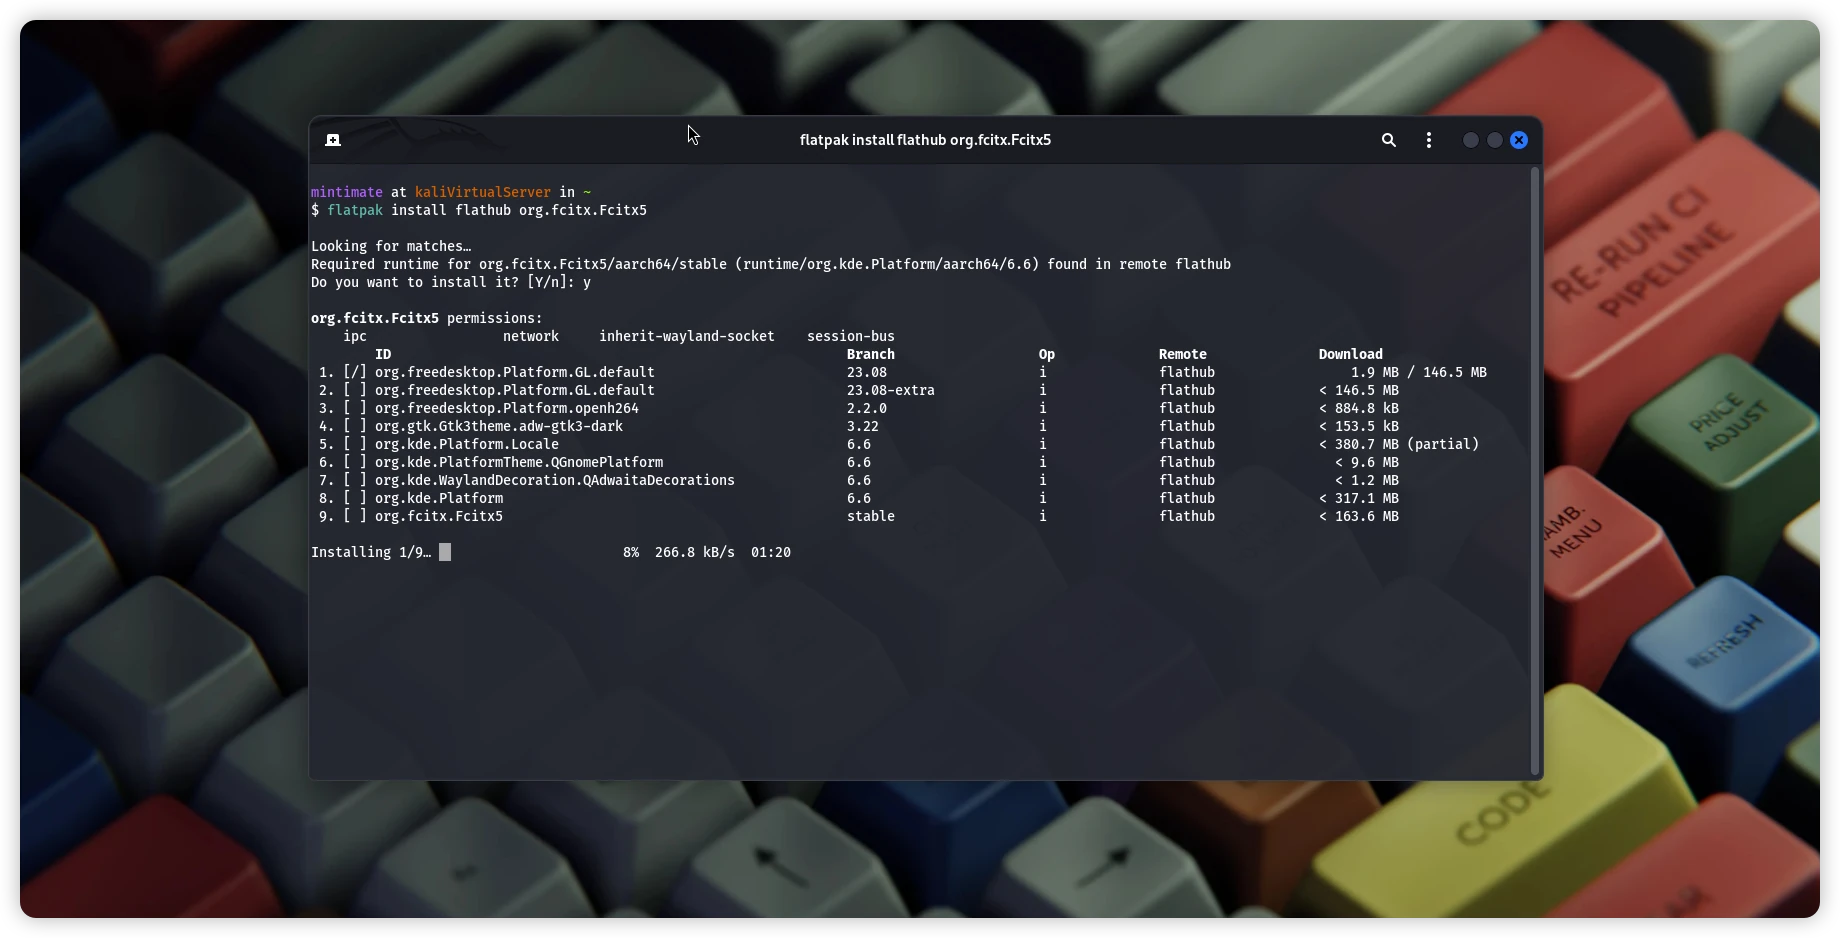This screenshot has width=1840, height=938.
Task: Click the 'Installing 1/9…' status text
Action: pos(371,552)
